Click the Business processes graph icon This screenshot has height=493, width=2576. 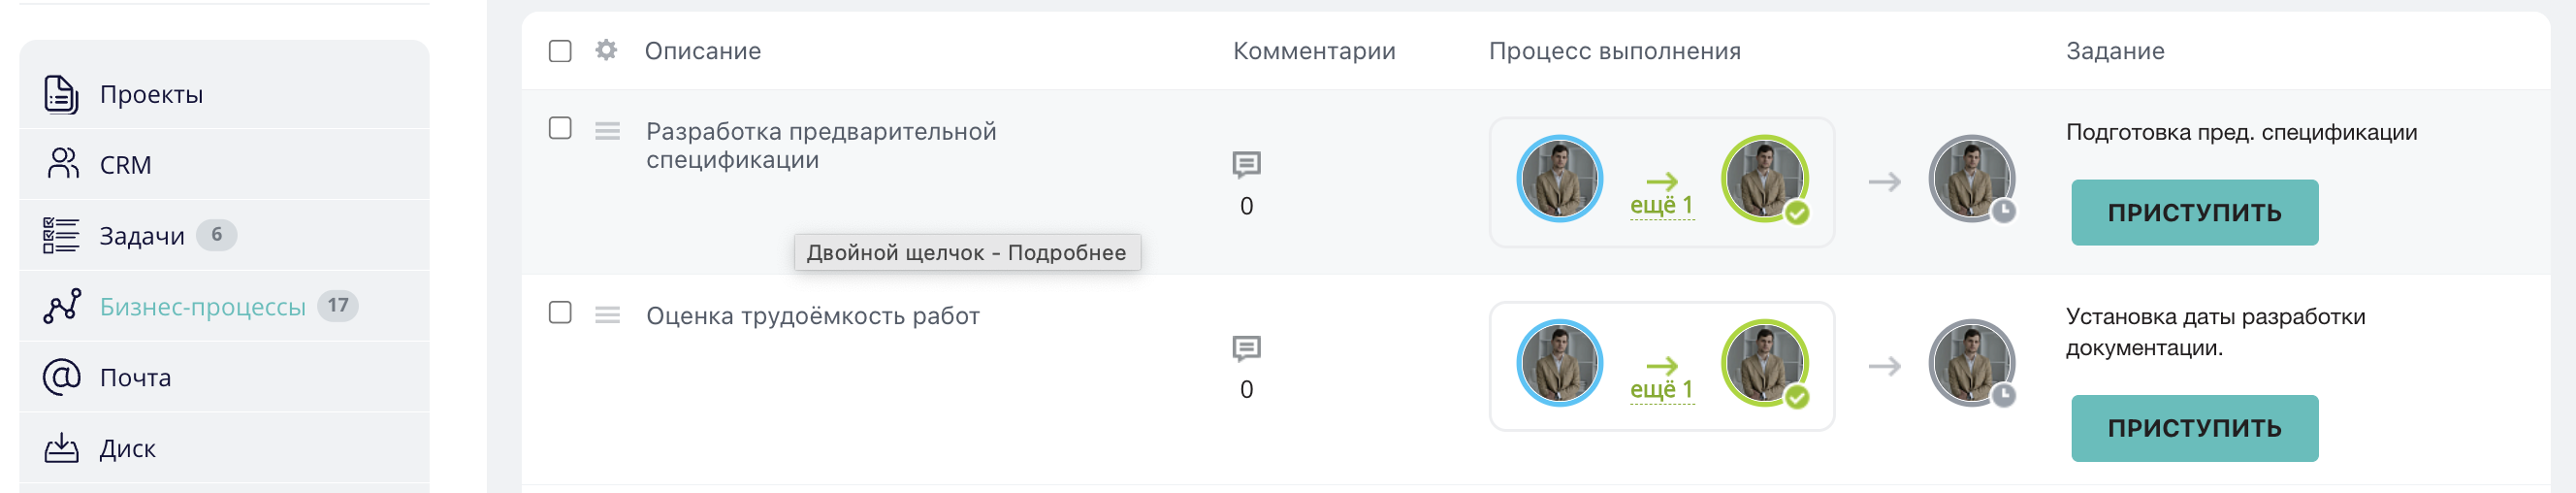61,306
